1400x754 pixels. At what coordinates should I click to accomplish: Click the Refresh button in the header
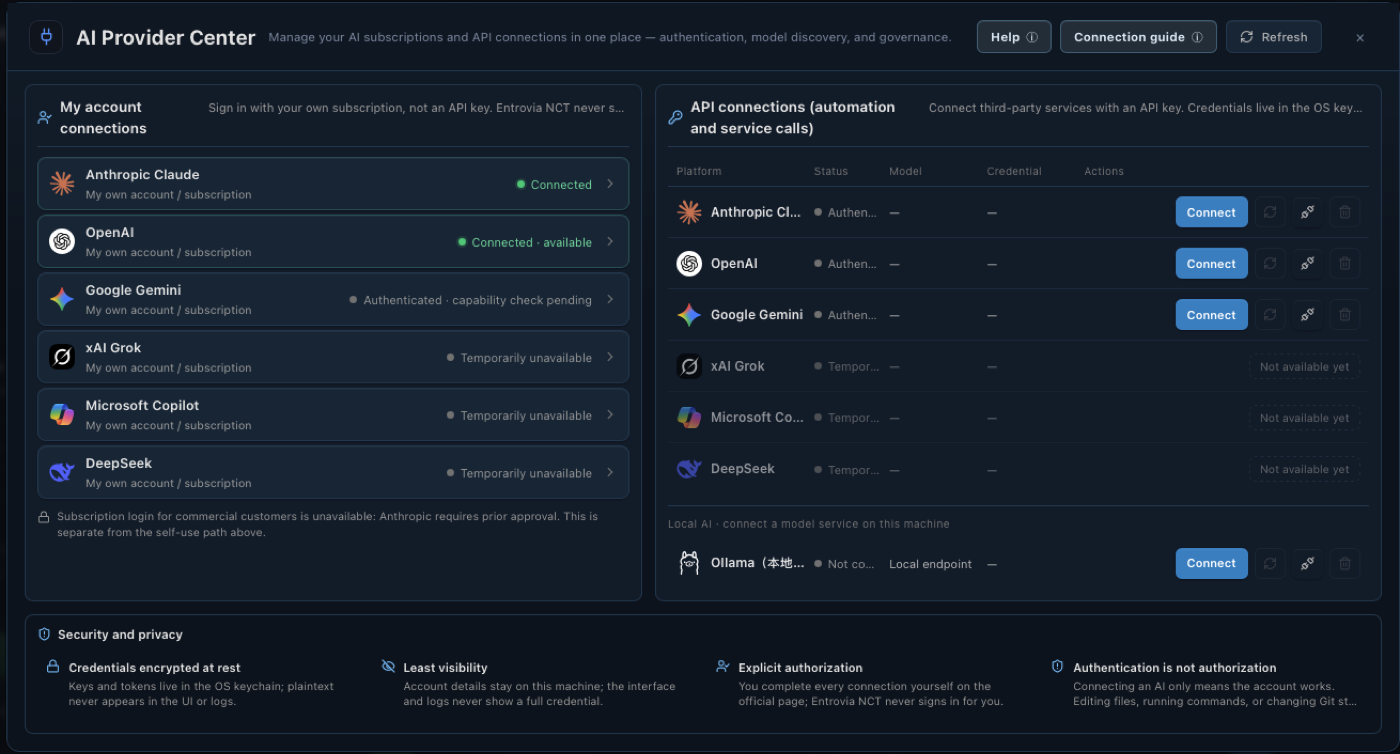click(1274, 37)
